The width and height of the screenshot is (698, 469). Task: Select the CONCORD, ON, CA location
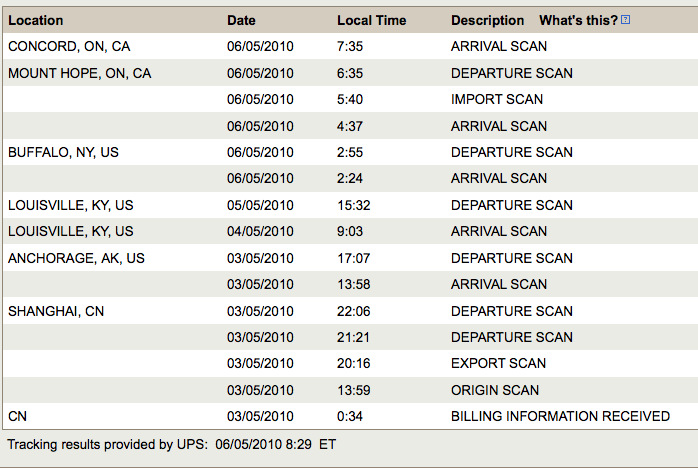click(x=69, y=46)
